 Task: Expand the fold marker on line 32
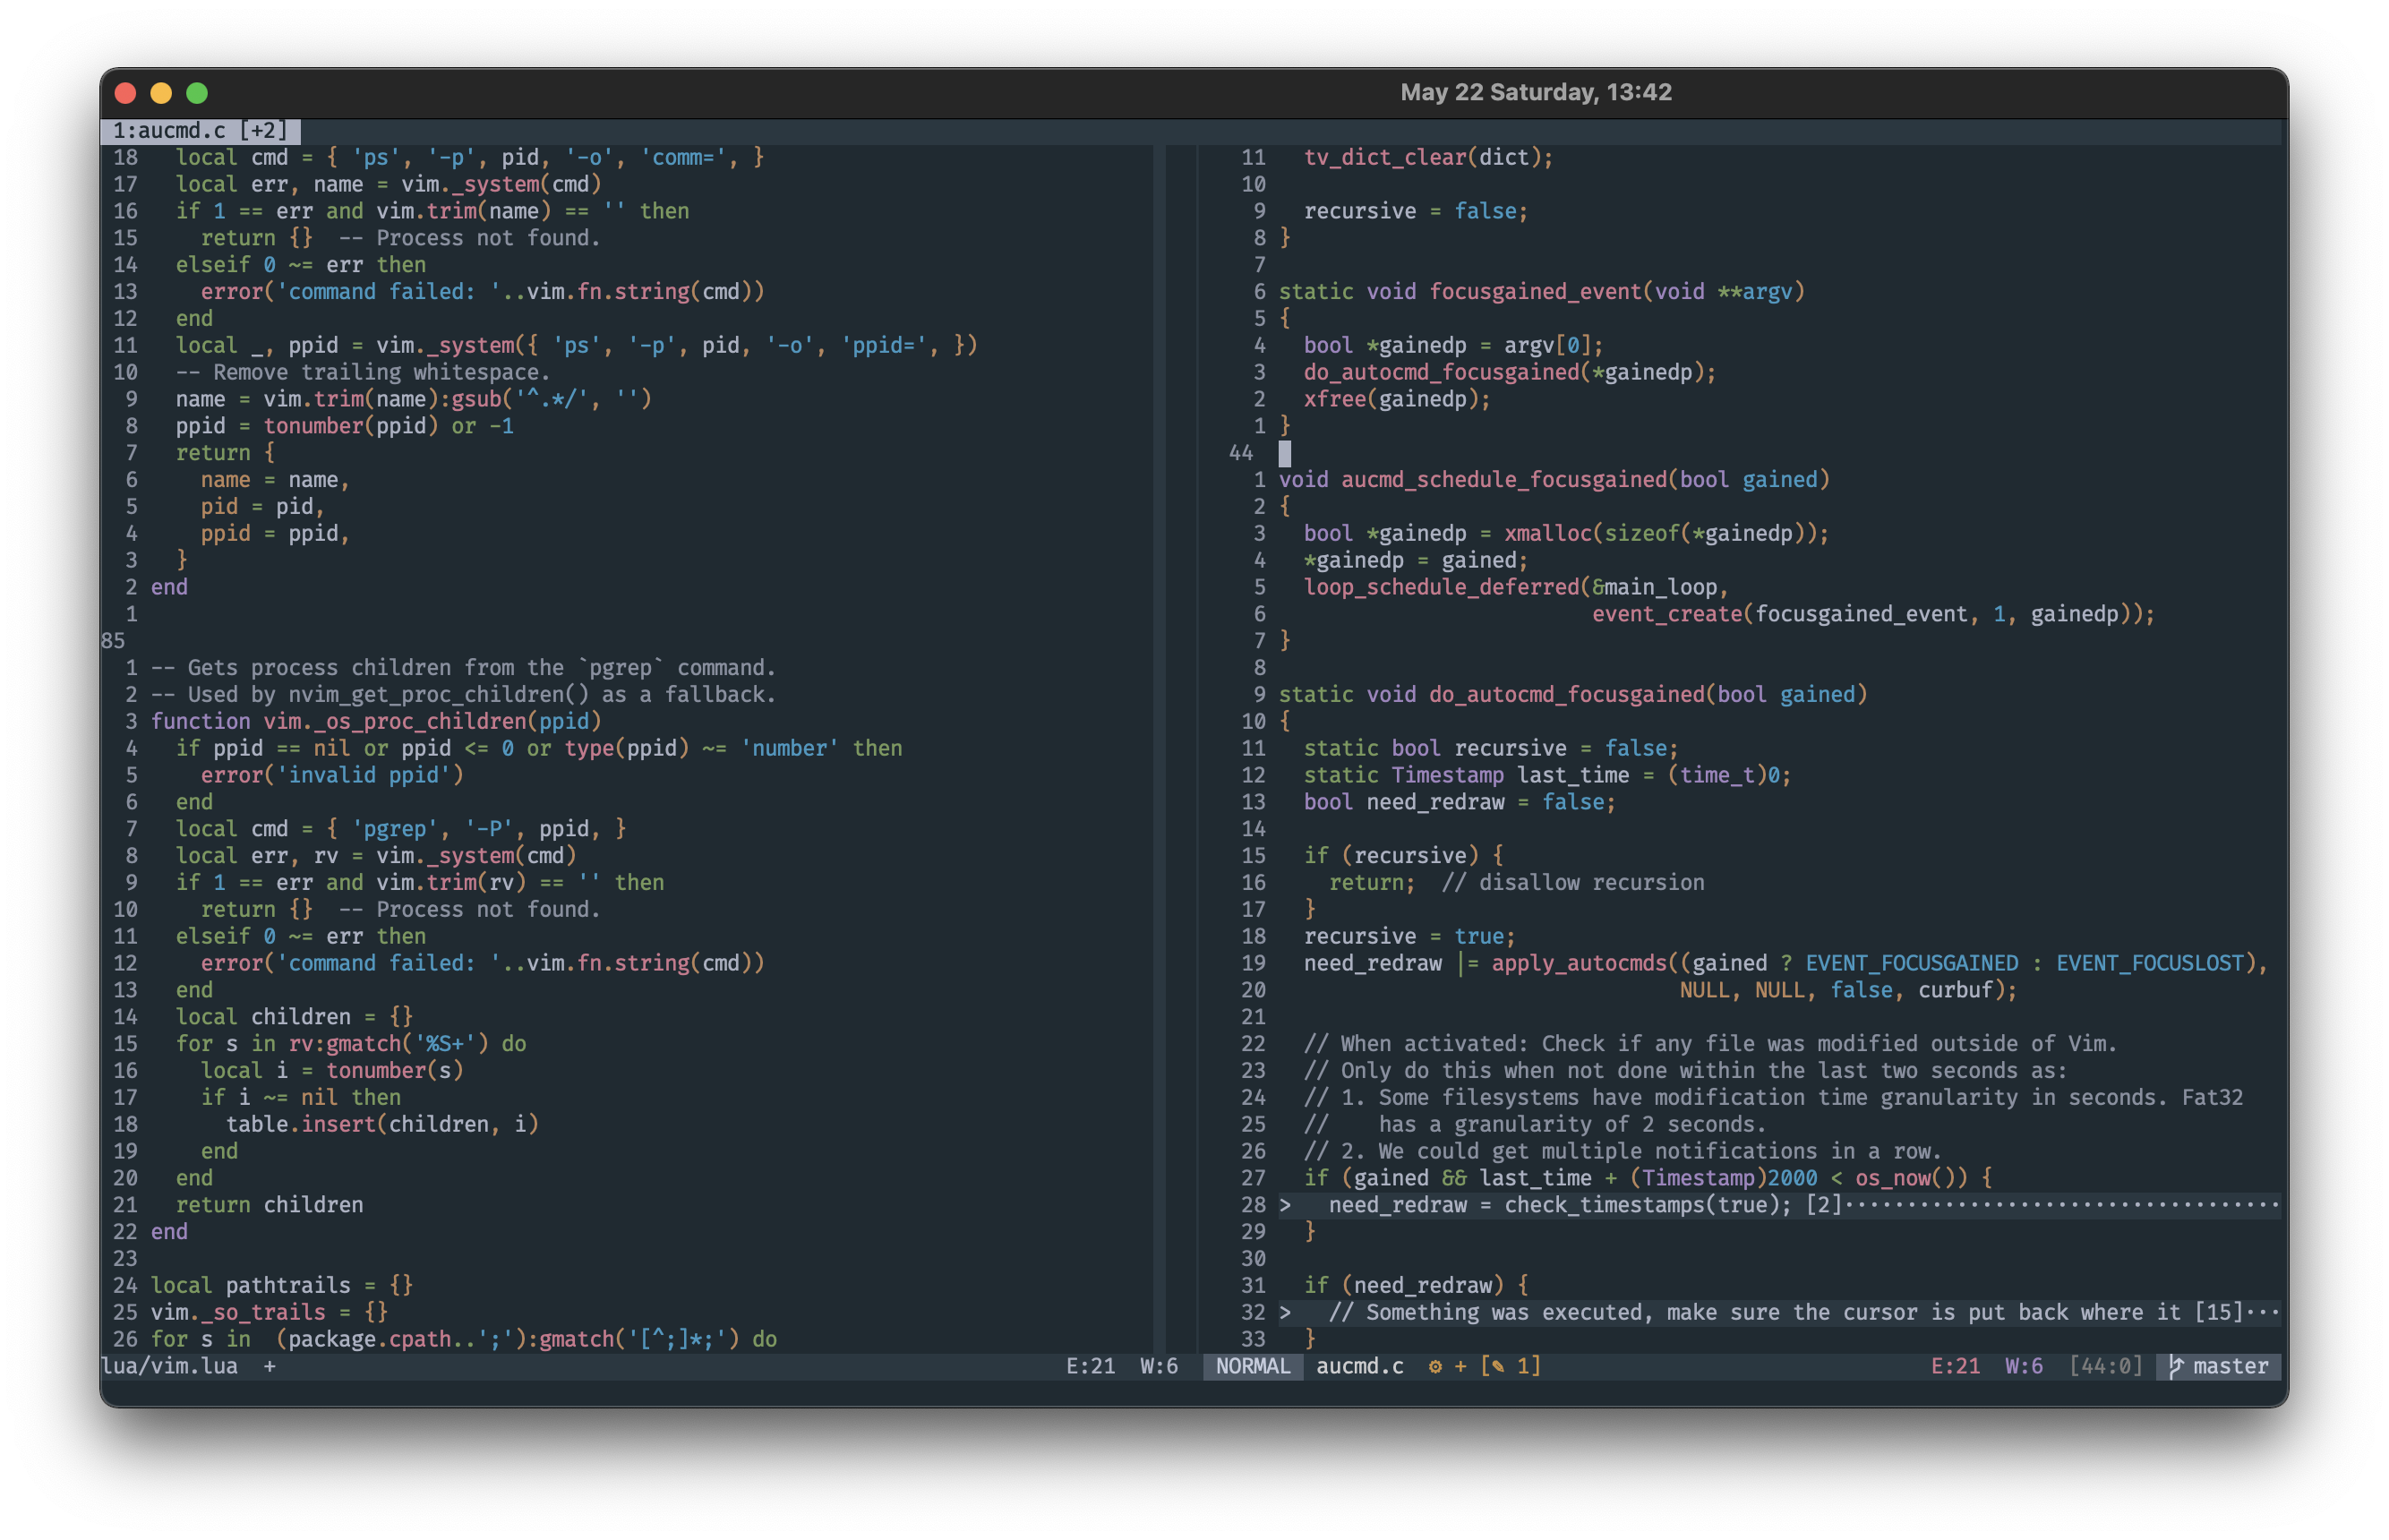1285,1312
